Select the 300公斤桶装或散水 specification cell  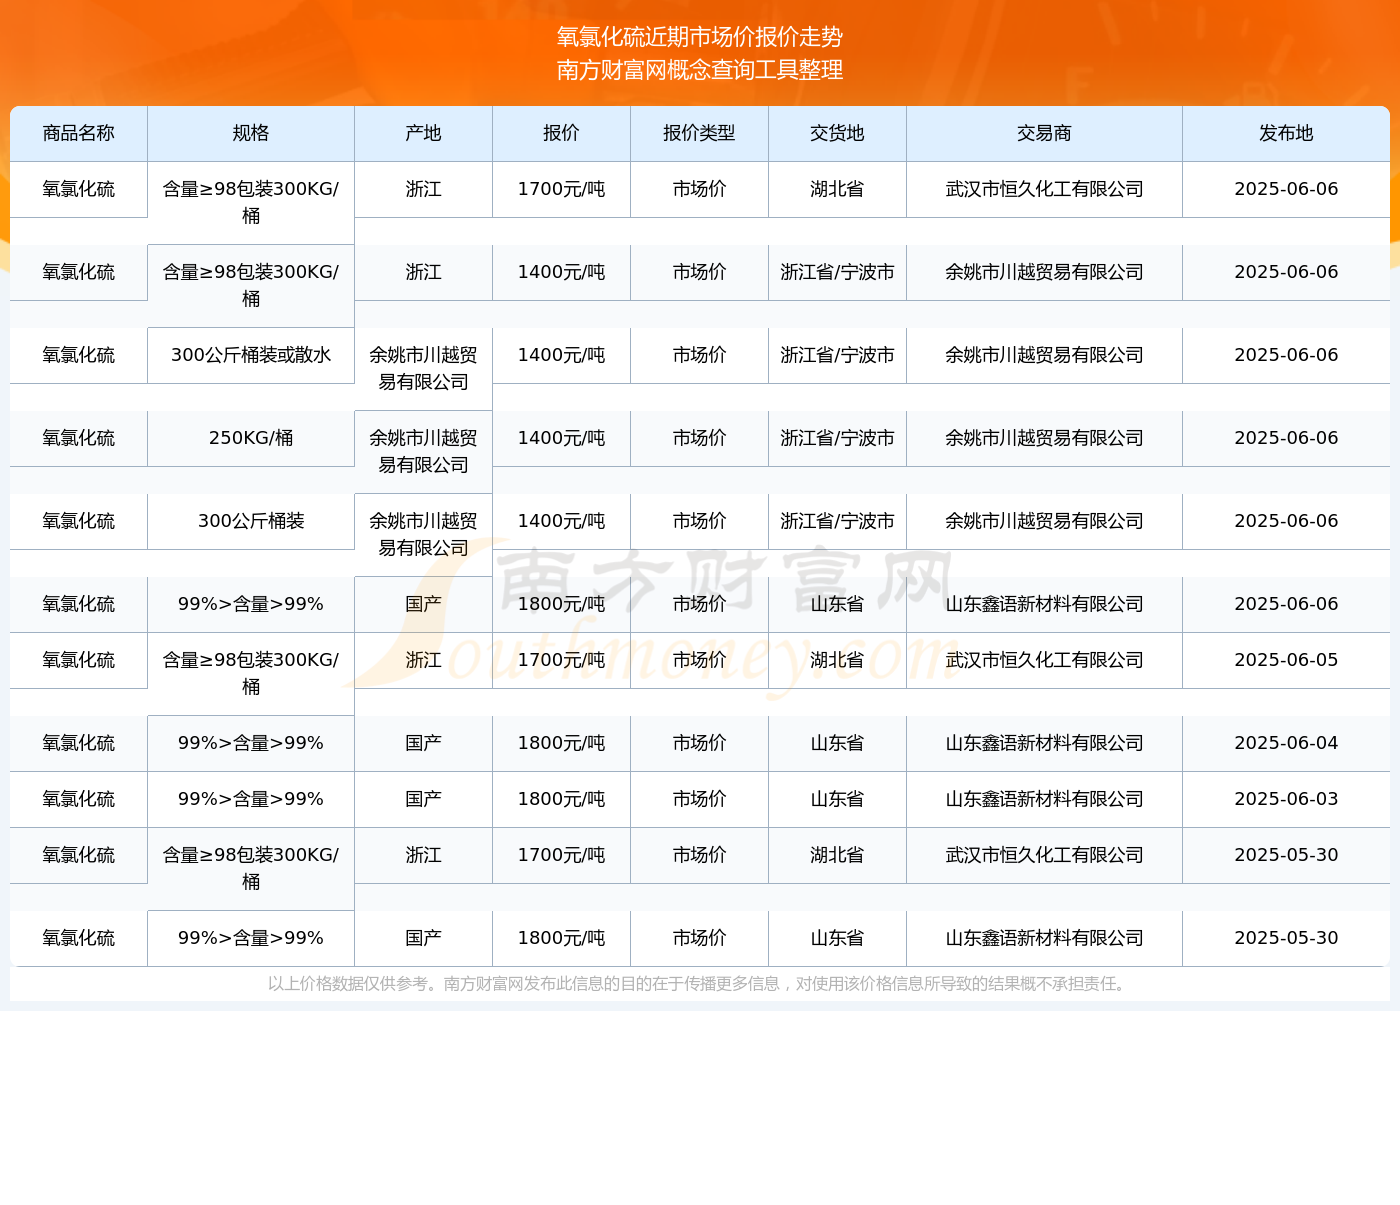click(251, 355)
